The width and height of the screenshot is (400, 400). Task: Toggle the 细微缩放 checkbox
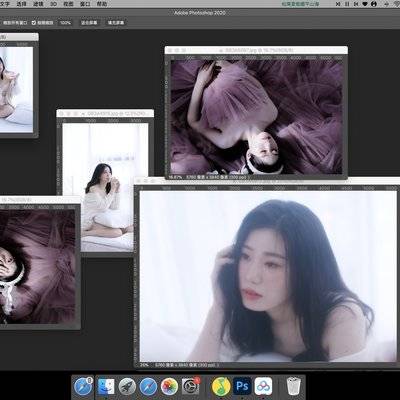pos(34,23)
